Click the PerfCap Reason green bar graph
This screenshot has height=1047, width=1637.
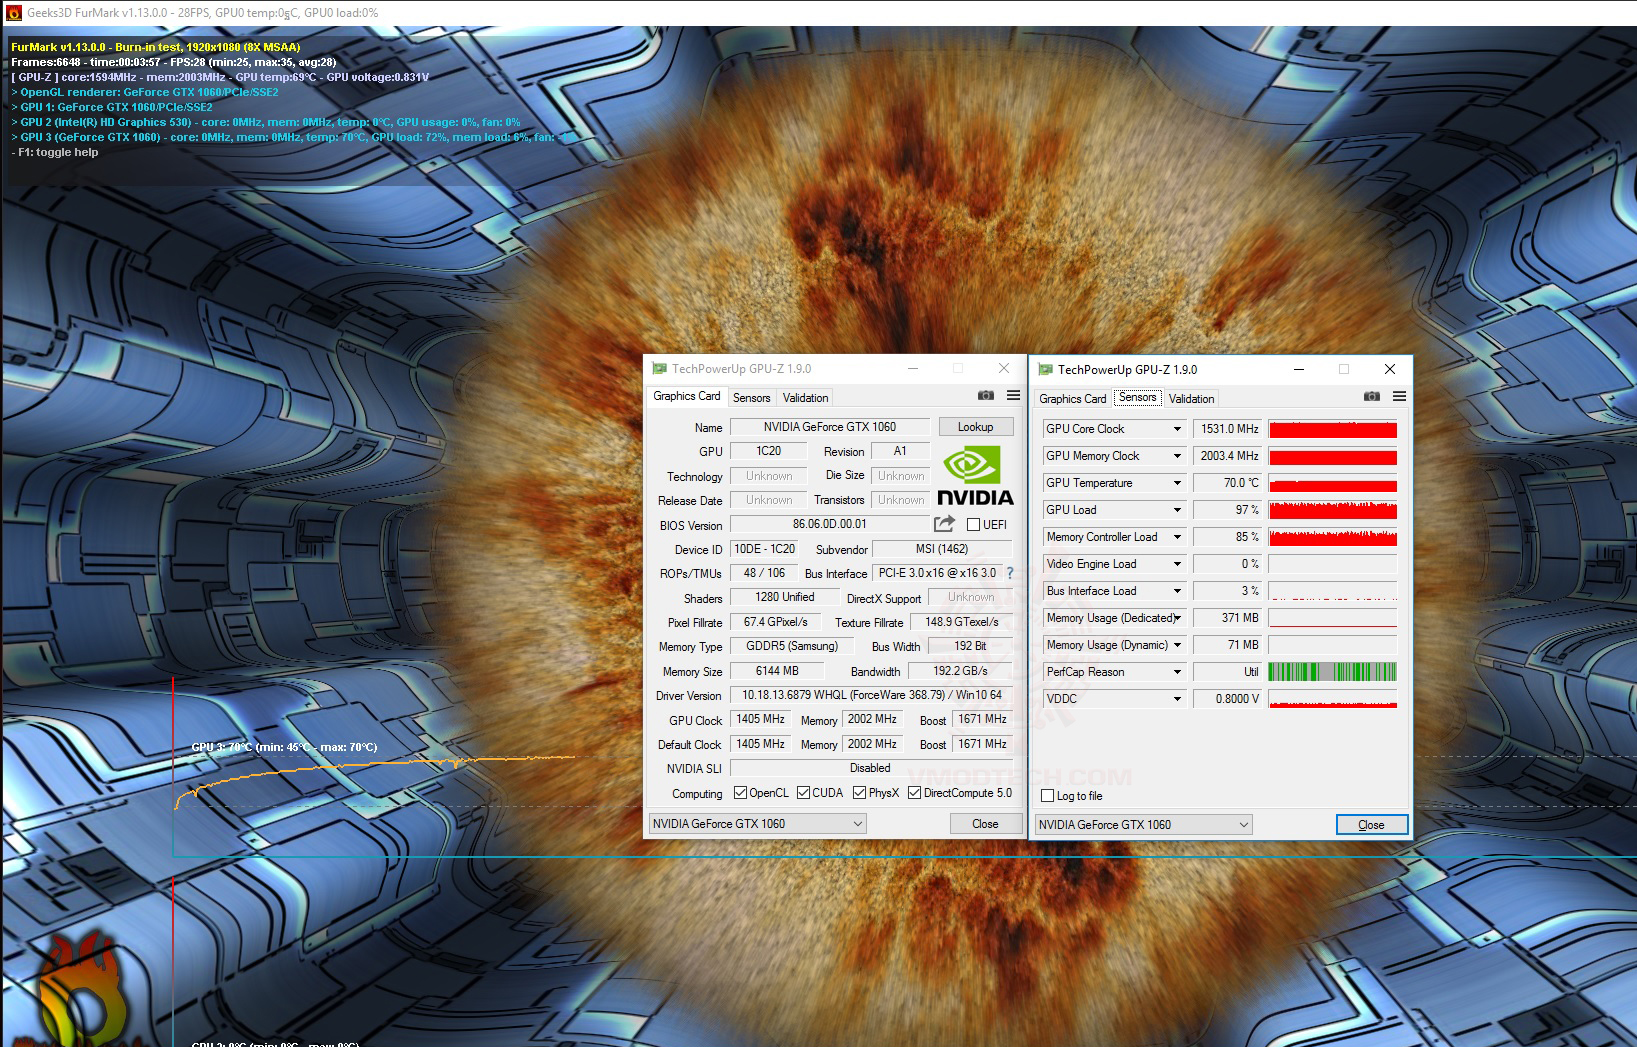[x=1333, y=672]
